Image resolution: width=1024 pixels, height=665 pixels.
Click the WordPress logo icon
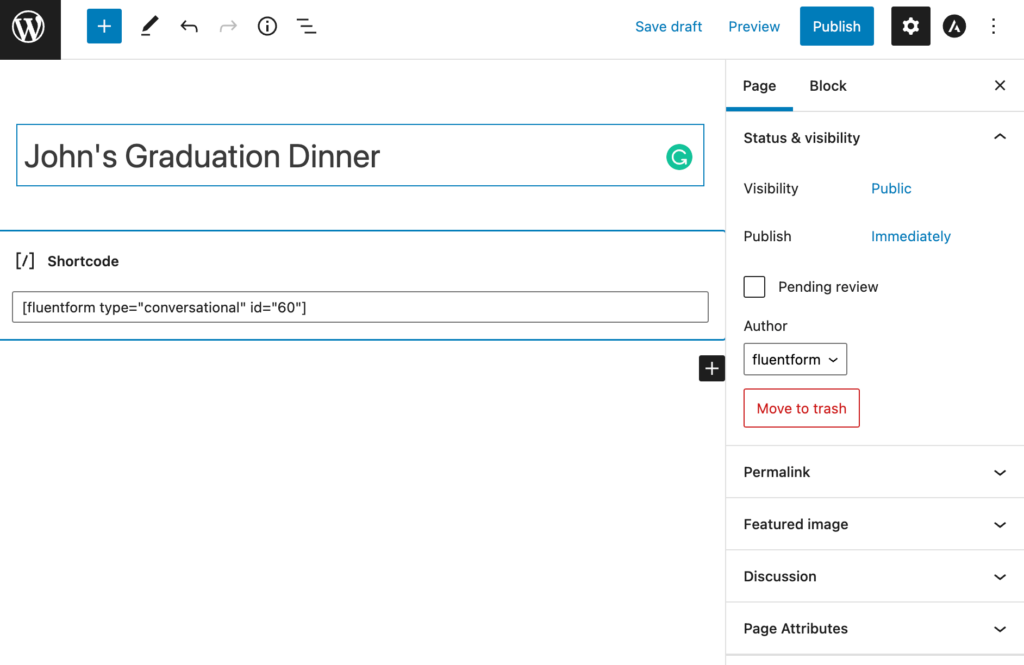click(x=29, y=28)
